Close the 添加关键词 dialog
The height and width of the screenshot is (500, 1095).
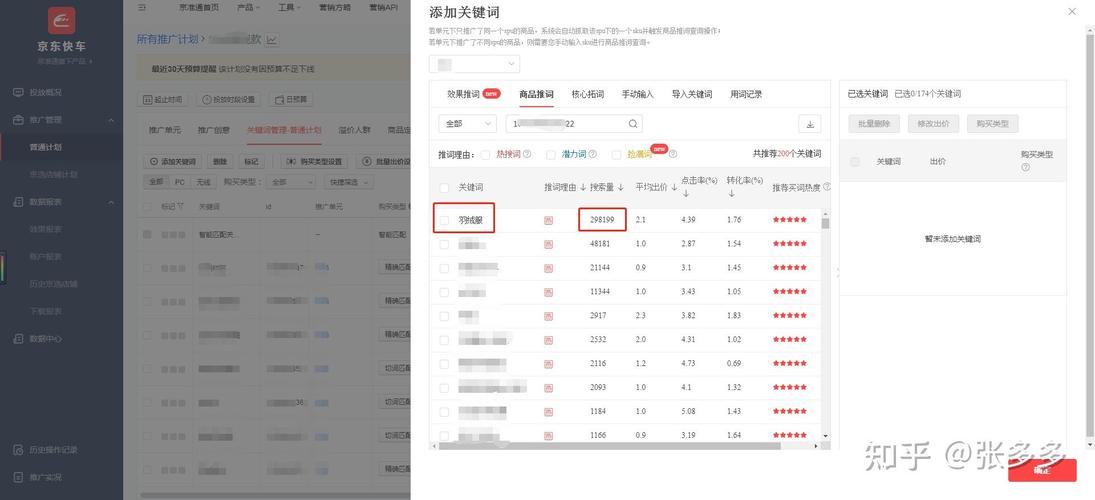coord(1073,11)
